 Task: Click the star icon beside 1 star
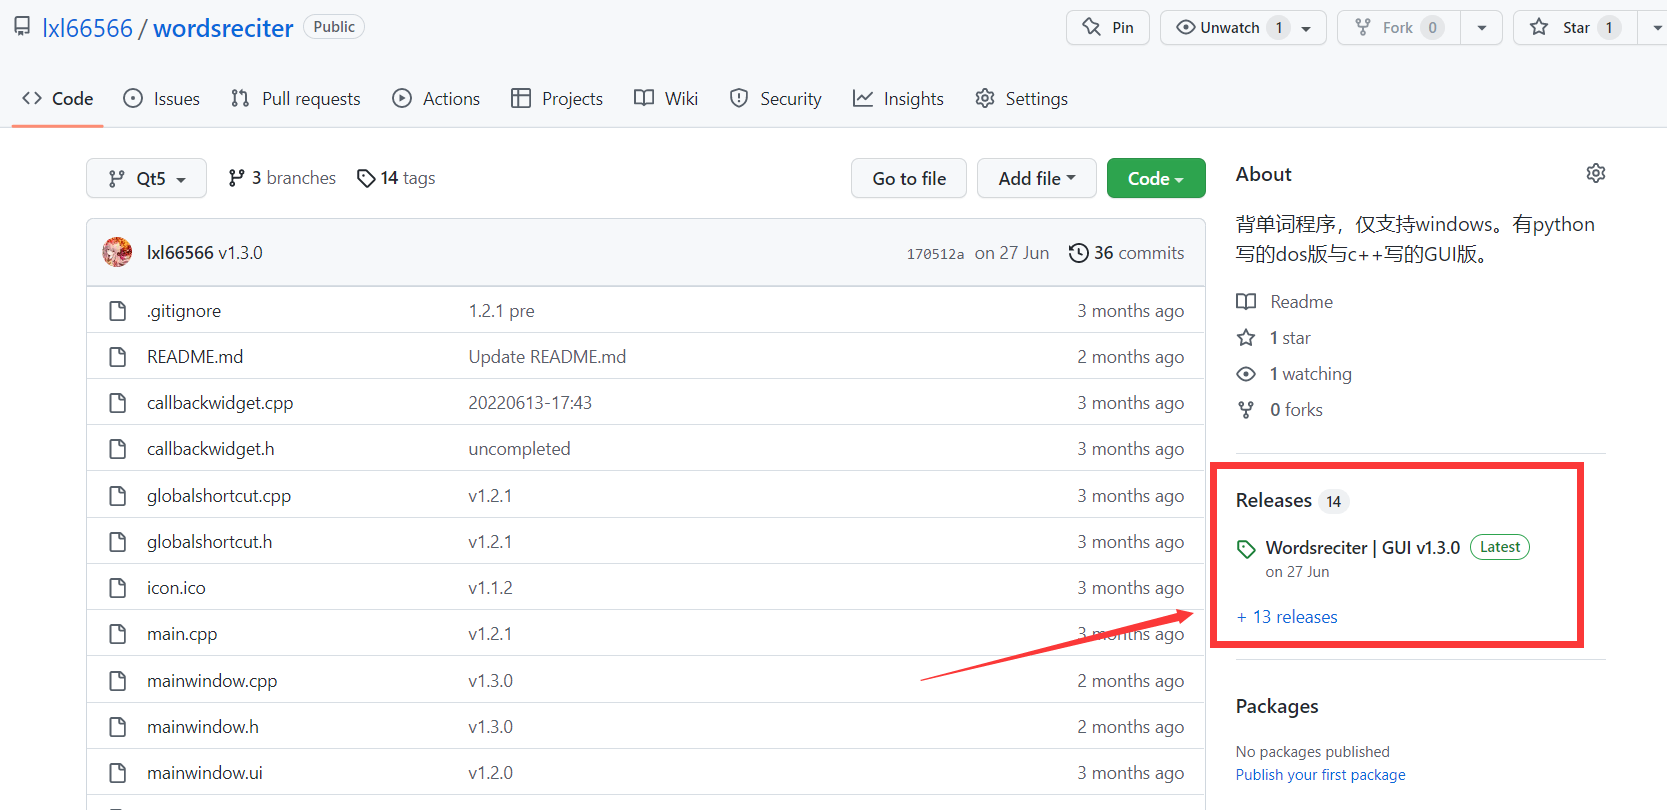click(x=1246, y=338)
